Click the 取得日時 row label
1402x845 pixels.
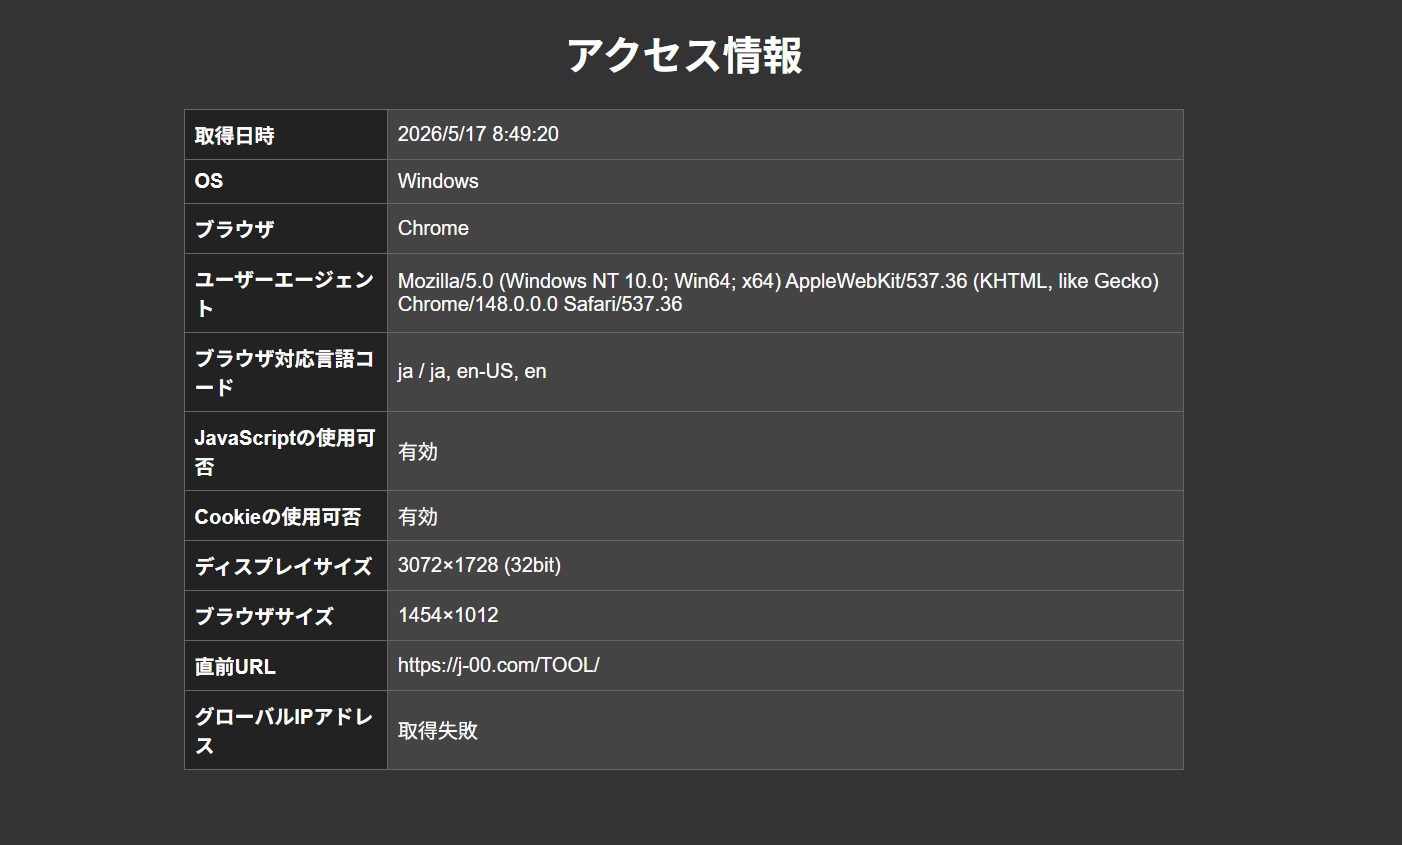point(234,135)
